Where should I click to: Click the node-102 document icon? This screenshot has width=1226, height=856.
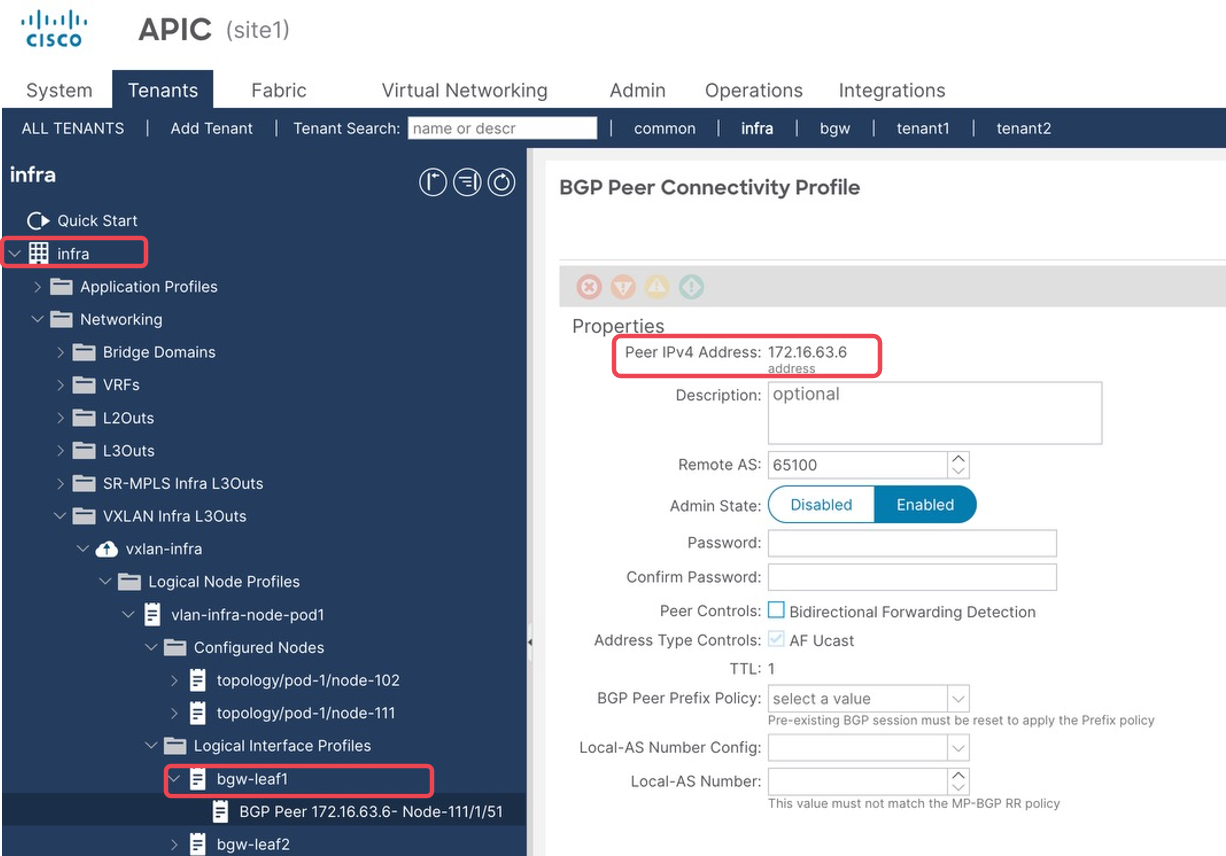tap(197, 681)
